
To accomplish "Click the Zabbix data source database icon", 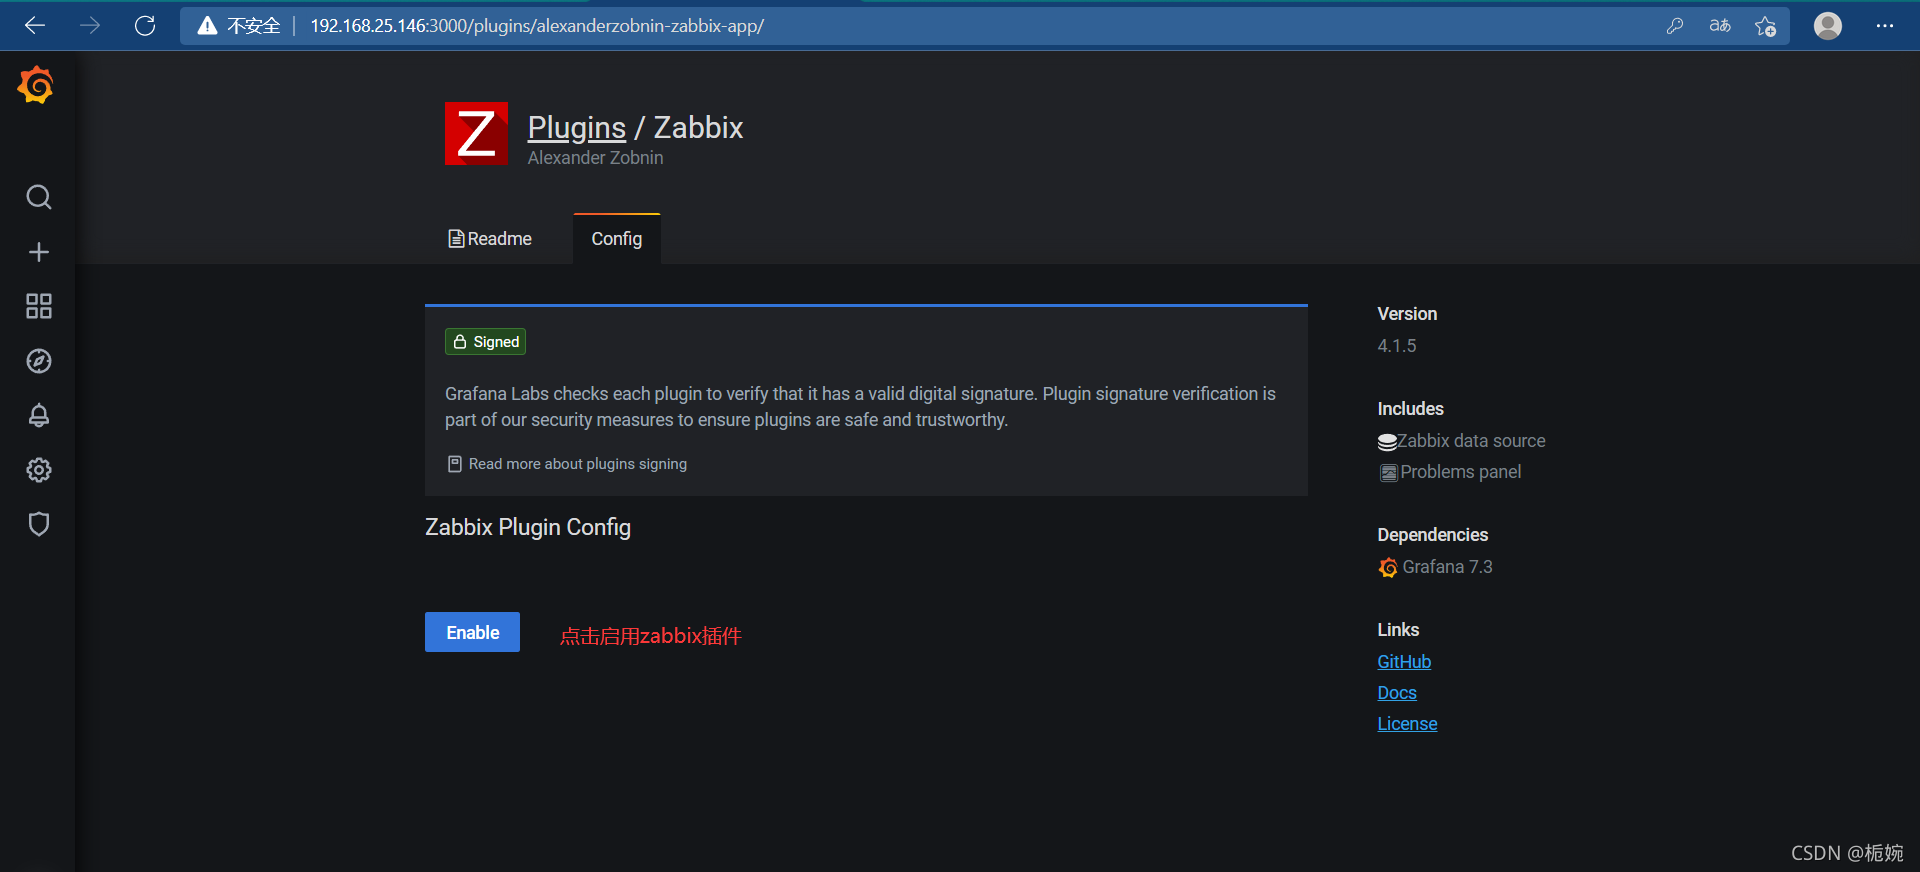I will click(1387, 442).
